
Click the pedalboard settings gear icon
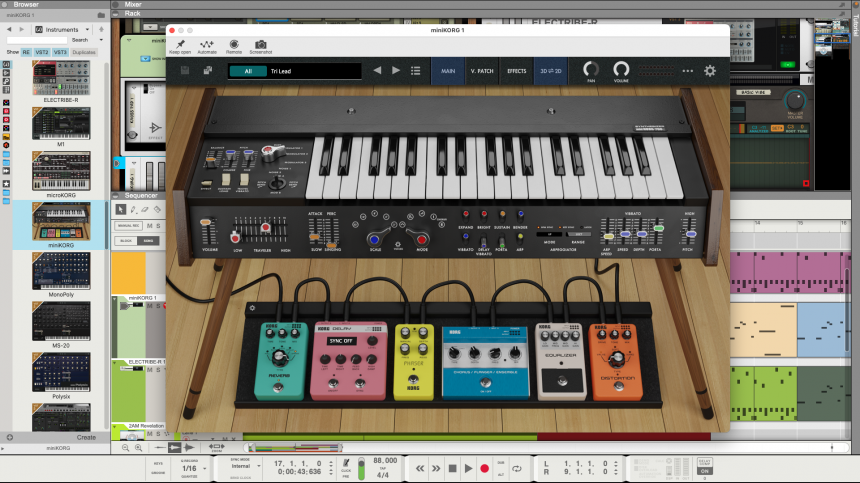pos(252,308)
